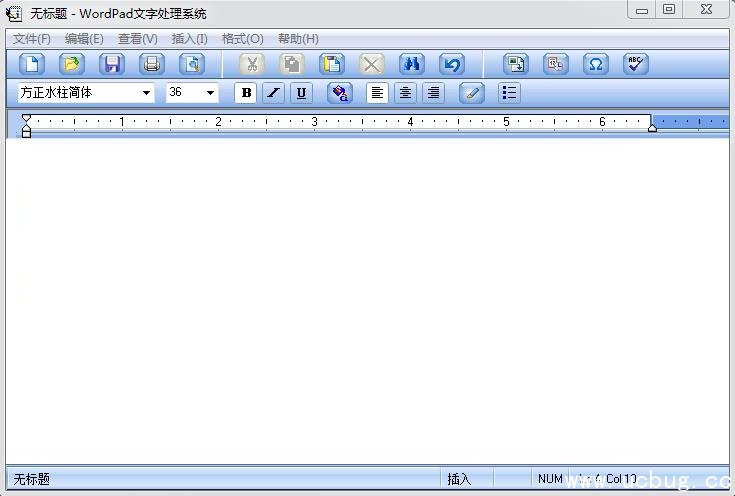Expand the font size dropdown
The image size is (735, 496).
210,93
